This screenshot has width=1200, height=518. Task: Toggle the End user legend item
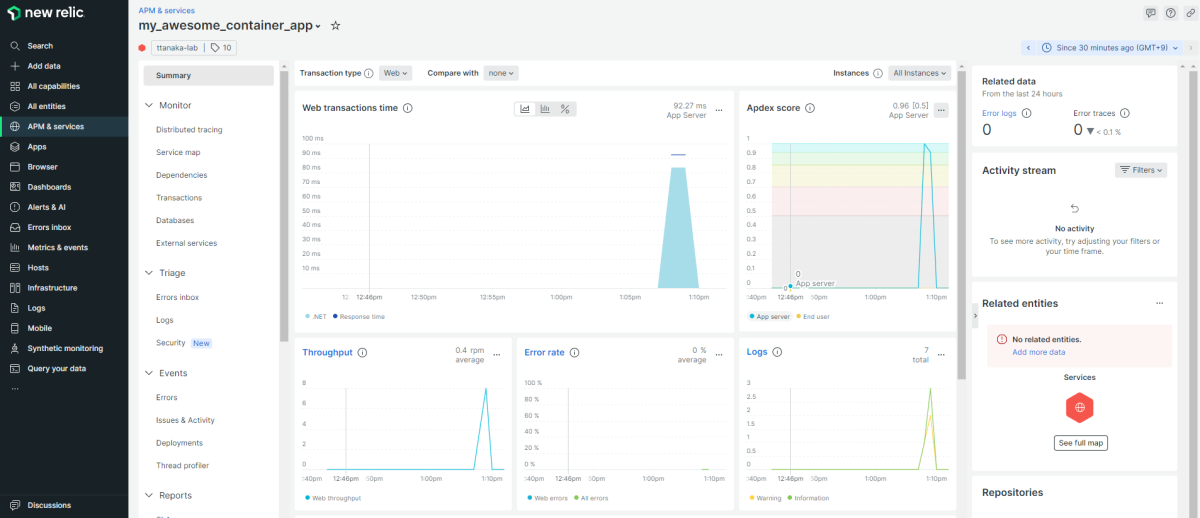(x=813, y=316)
